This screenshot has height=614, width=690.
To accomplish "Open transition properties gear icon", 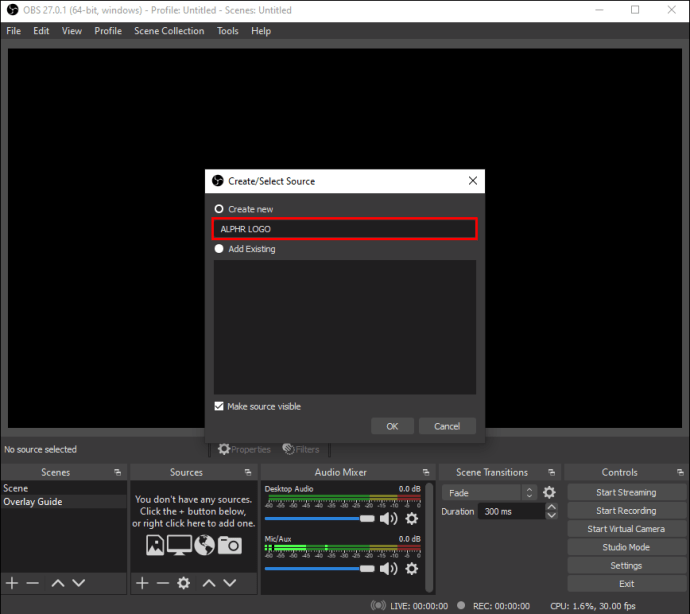I will click(549, 492).
